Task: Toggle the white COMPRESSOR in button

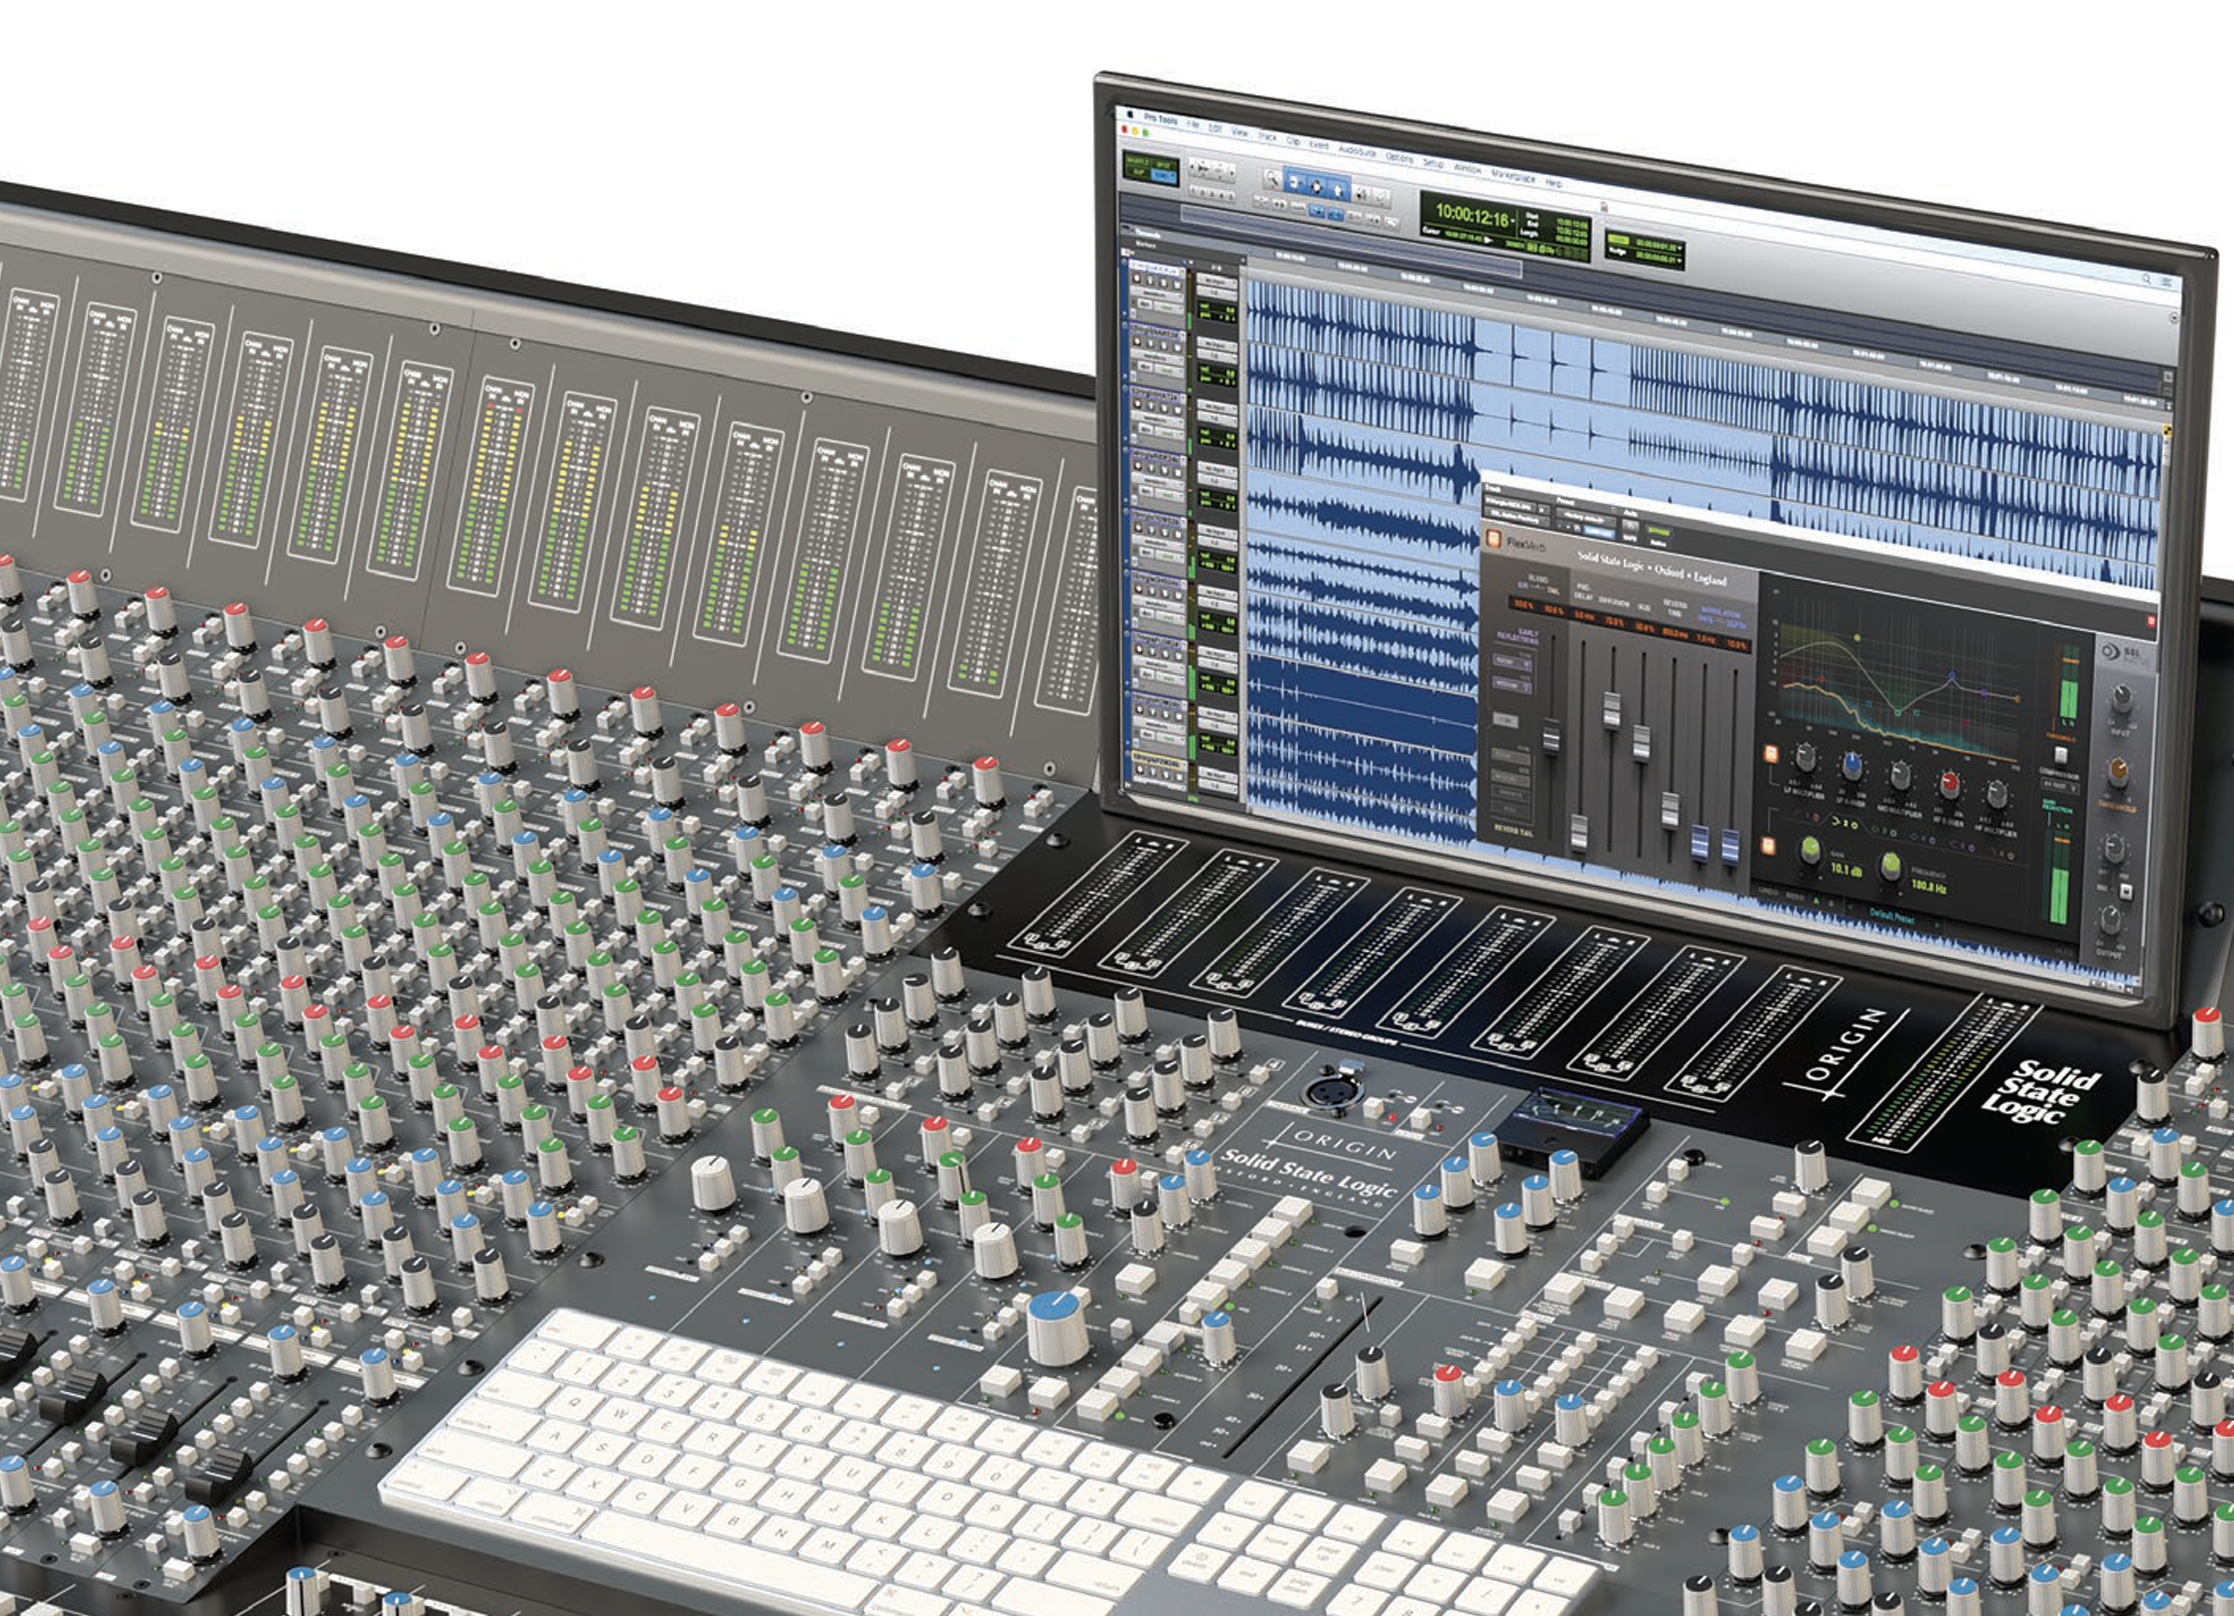Action: [x=2060, y=756]
